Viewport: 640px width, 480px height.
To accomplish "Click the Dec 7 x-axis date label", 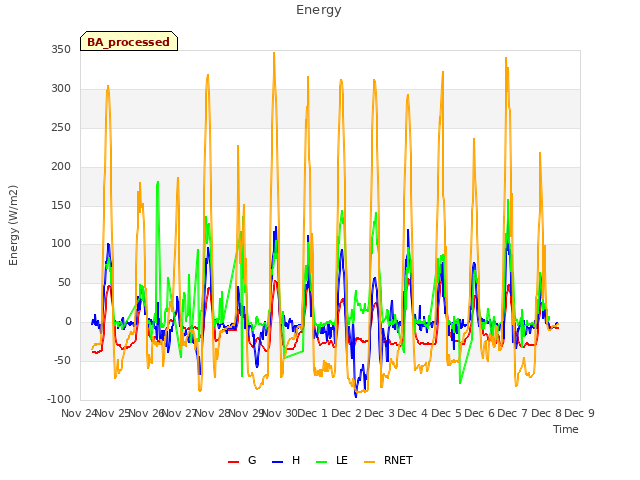I will click(x=513, y=413).
